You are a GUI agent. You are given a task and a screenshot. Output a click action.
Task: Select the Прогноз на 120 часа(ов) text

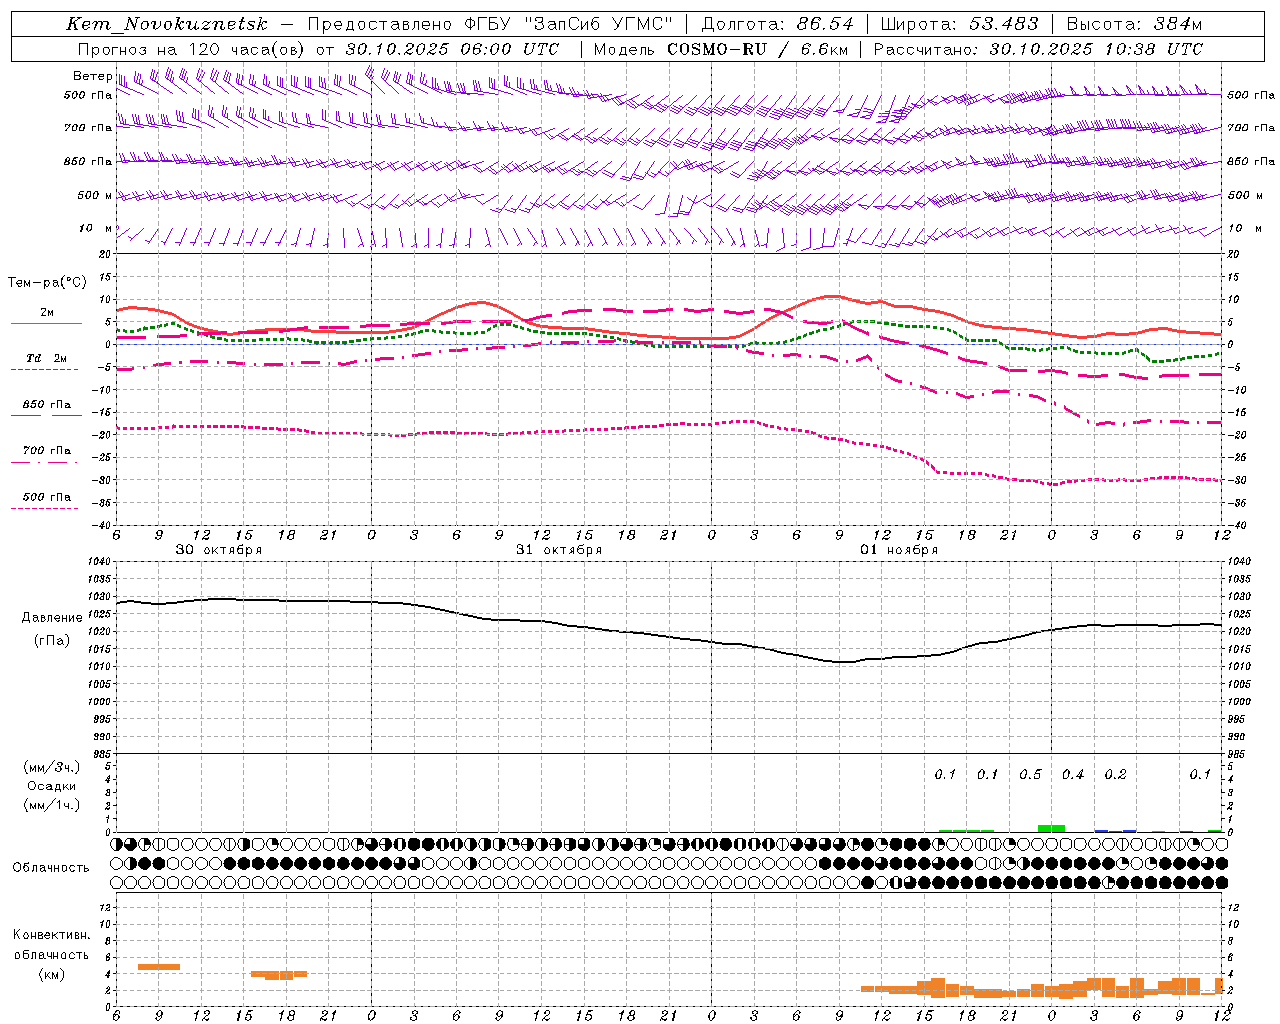click(x=191, y=49)
